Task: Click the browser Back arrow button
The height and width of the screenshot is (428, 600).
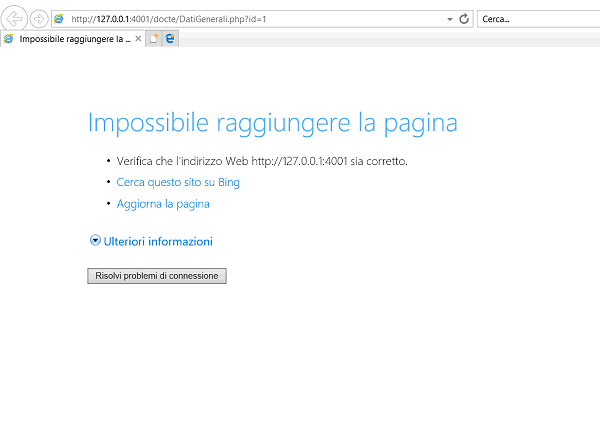Action: 14,18
